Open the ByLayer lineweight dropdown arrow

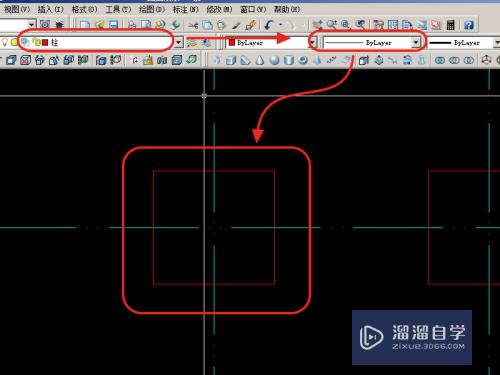tap(497, 43)
